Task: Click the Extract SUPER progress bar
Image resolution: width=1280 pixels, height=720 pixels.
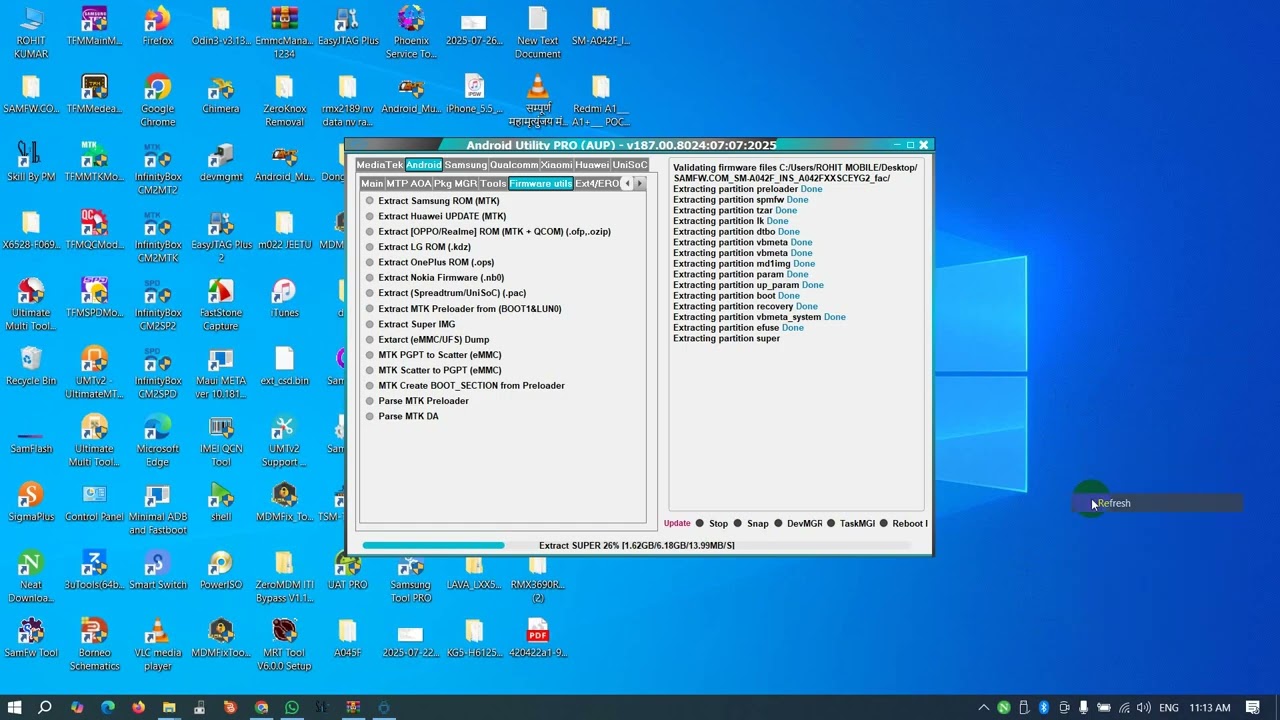Action: click(636, 546)
